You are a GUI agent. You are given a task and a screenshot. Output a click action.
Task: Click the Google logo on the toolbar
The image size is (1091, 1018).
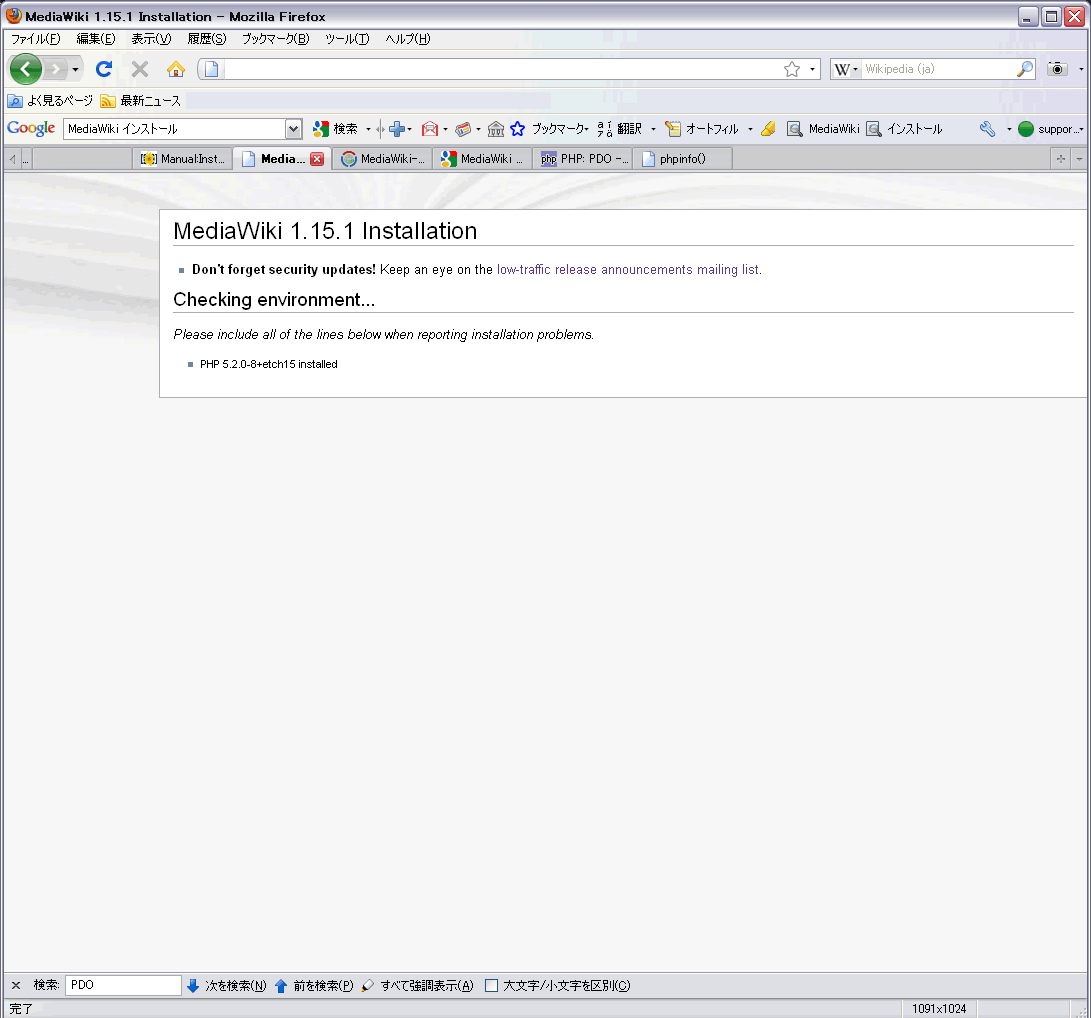pos(31,128)
